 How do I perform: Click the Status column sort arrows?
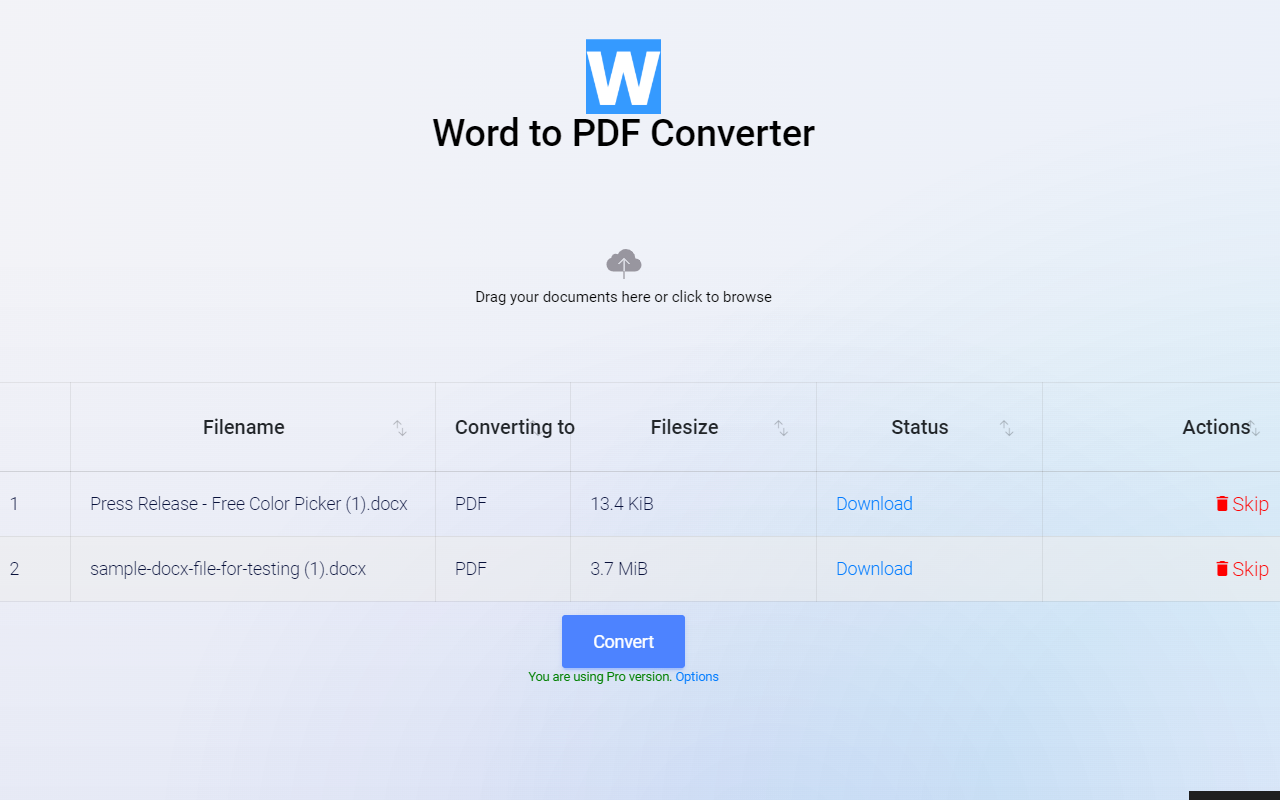coord(1008,428)
